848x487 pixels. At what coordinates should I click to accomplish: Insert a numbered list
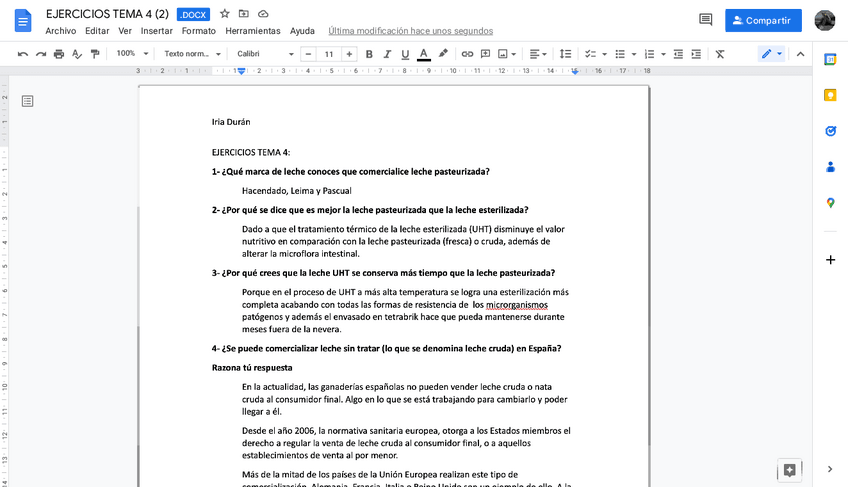coord(650,54)
